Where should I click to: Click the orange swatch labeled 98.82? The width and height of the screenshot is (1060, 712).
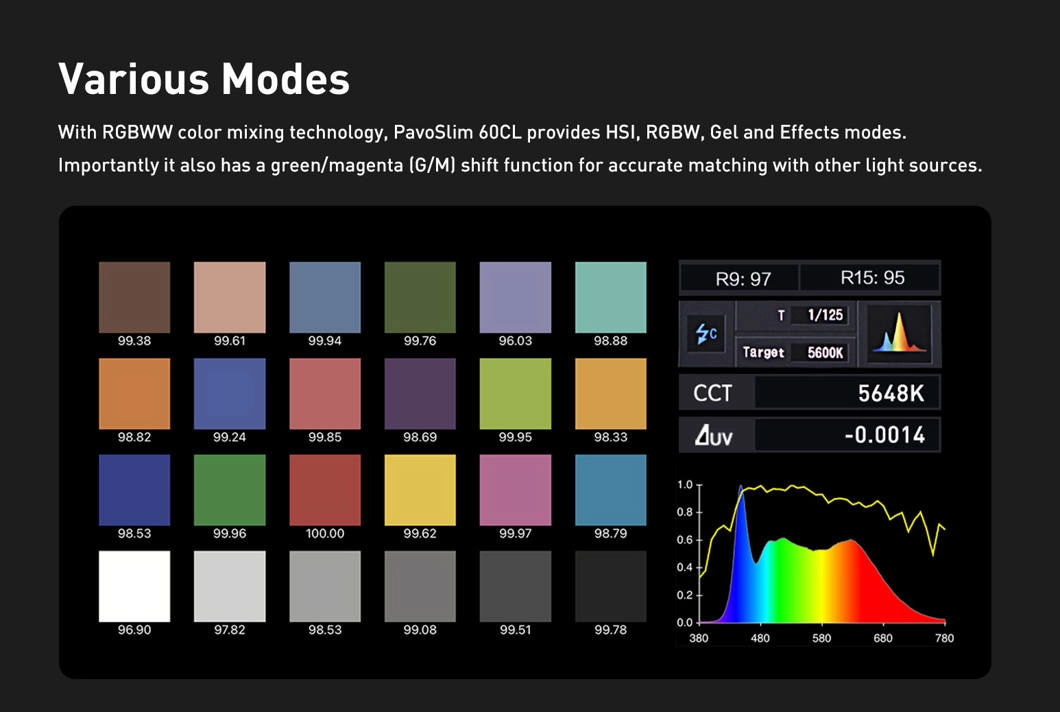pos(134,394)
